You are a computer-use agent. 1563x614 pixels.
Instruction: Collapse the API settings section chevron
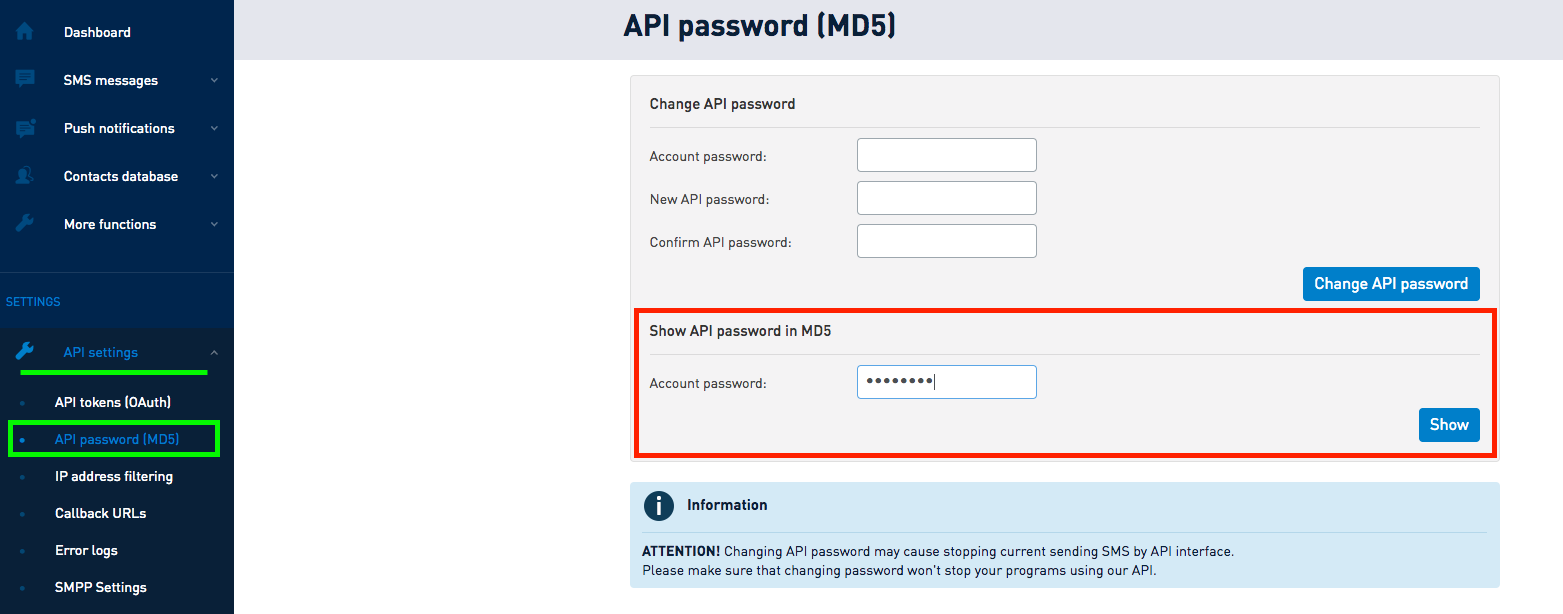(x=214, y=352)
